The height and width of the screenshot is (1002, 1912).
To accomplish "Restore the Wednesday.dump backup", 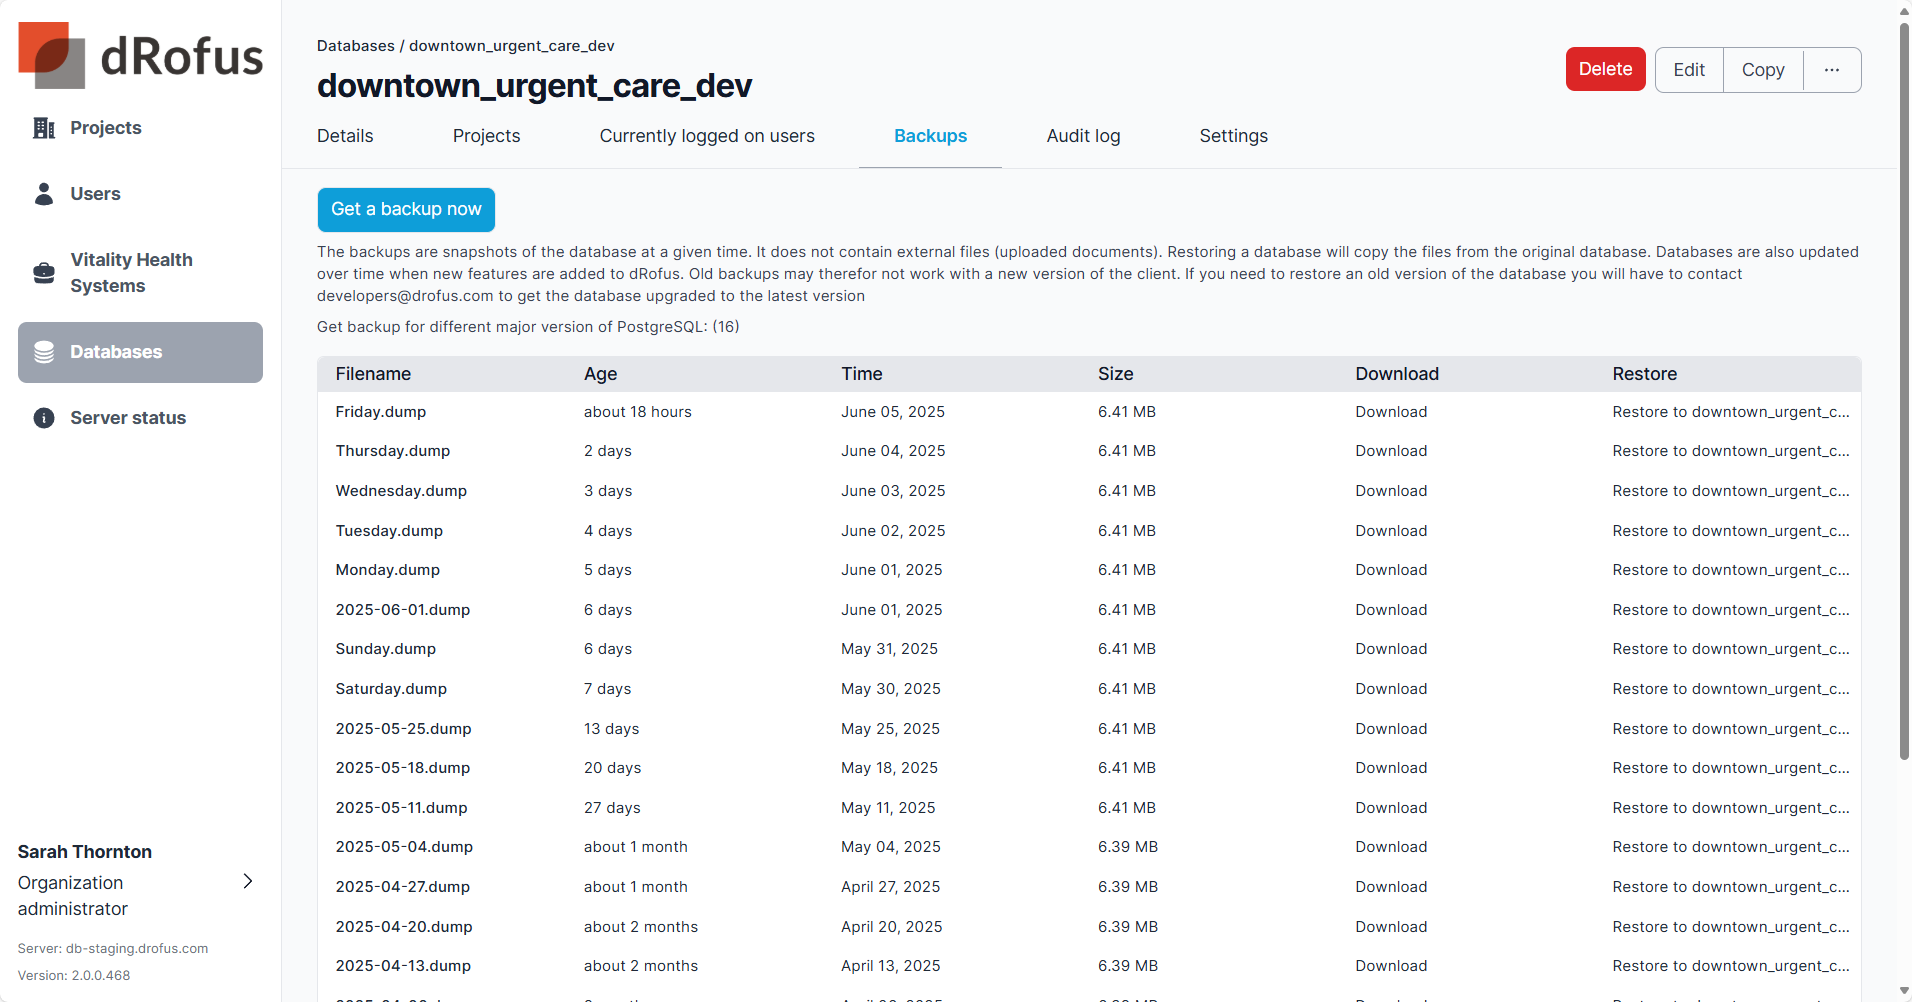I will pyautogui.click(x=1730, y=491).
